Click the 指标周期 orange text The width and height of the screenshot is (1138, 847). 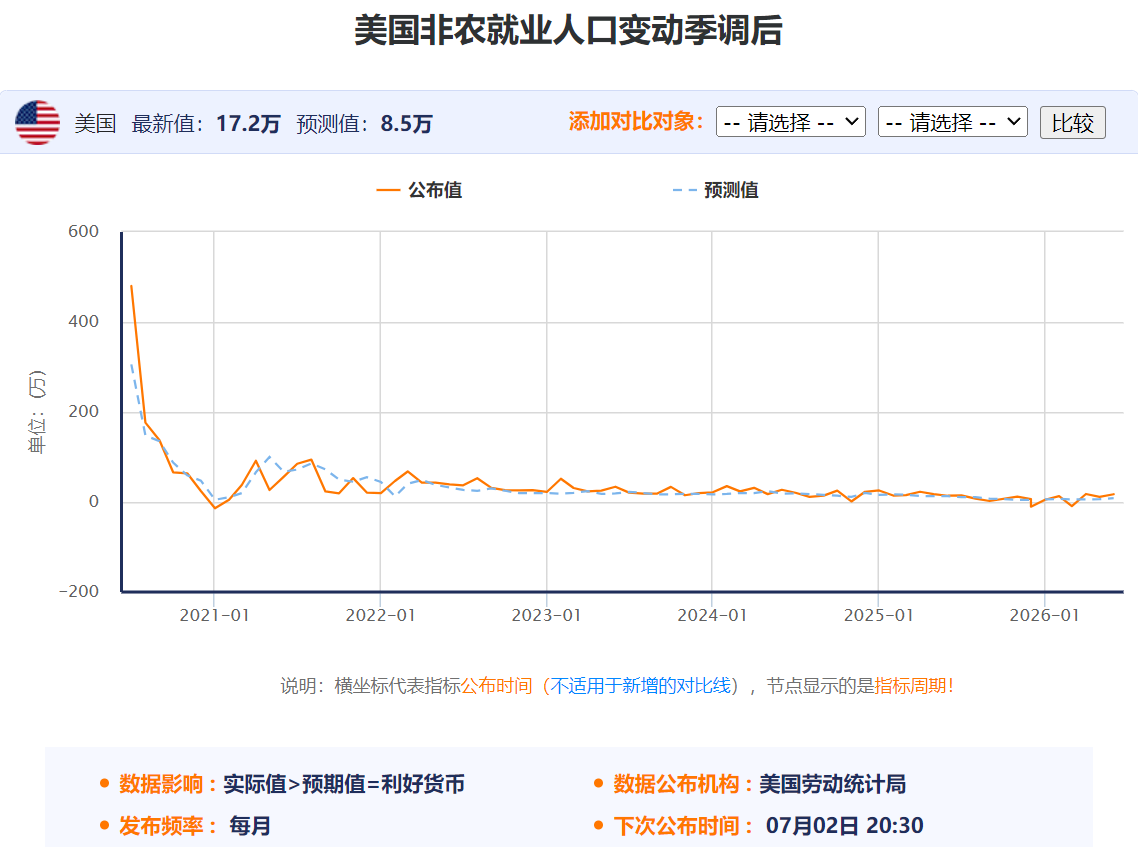[910, 686]
